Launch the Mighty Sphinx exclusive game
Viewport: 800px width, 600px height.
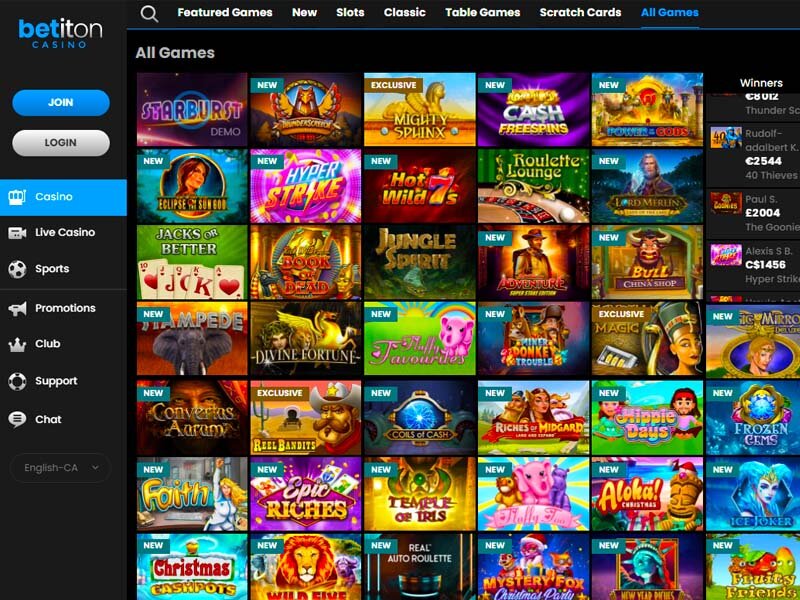point(419,109)
